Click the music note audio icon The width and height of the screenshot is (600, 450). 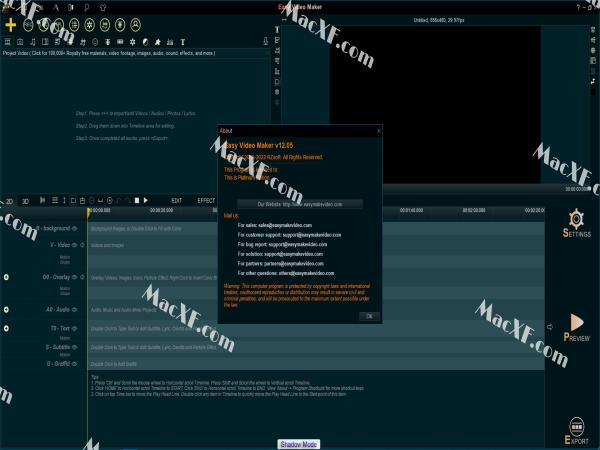[33, 42]
